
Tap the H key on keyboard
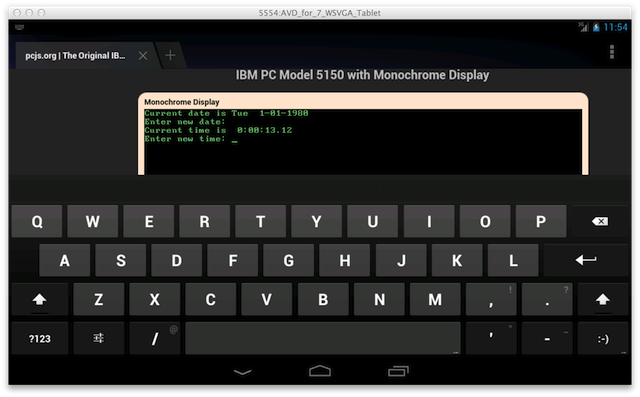tap(344, 260)
